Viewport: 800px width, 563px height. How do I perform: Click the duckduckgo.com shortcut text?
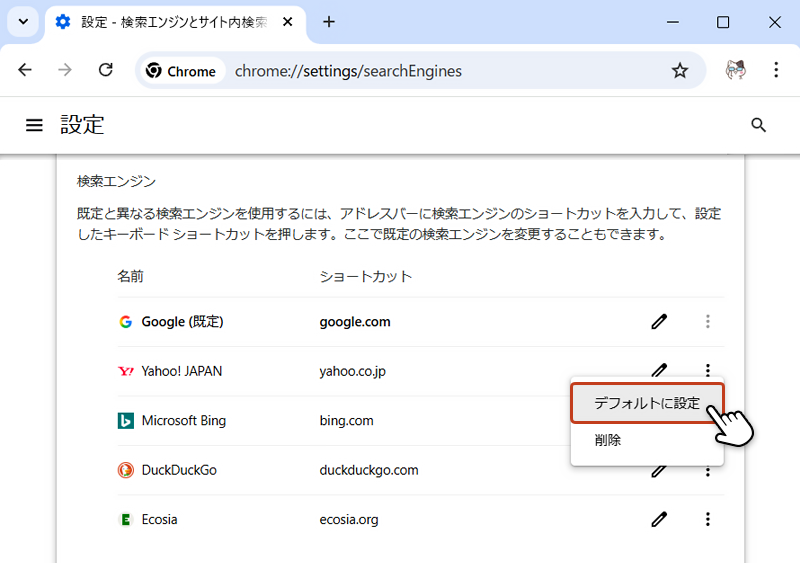tap(369, 470)
